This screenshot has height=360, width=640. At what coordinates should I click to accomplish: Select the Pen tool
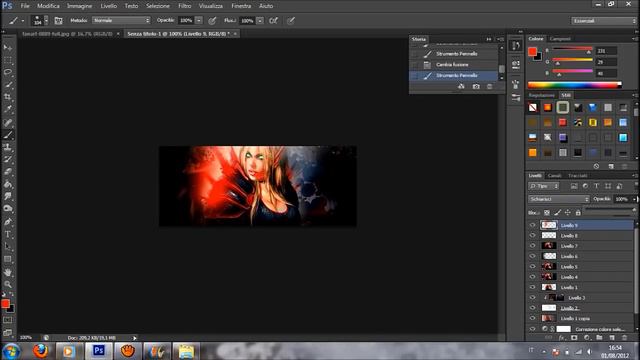click(x=8, y=222)
